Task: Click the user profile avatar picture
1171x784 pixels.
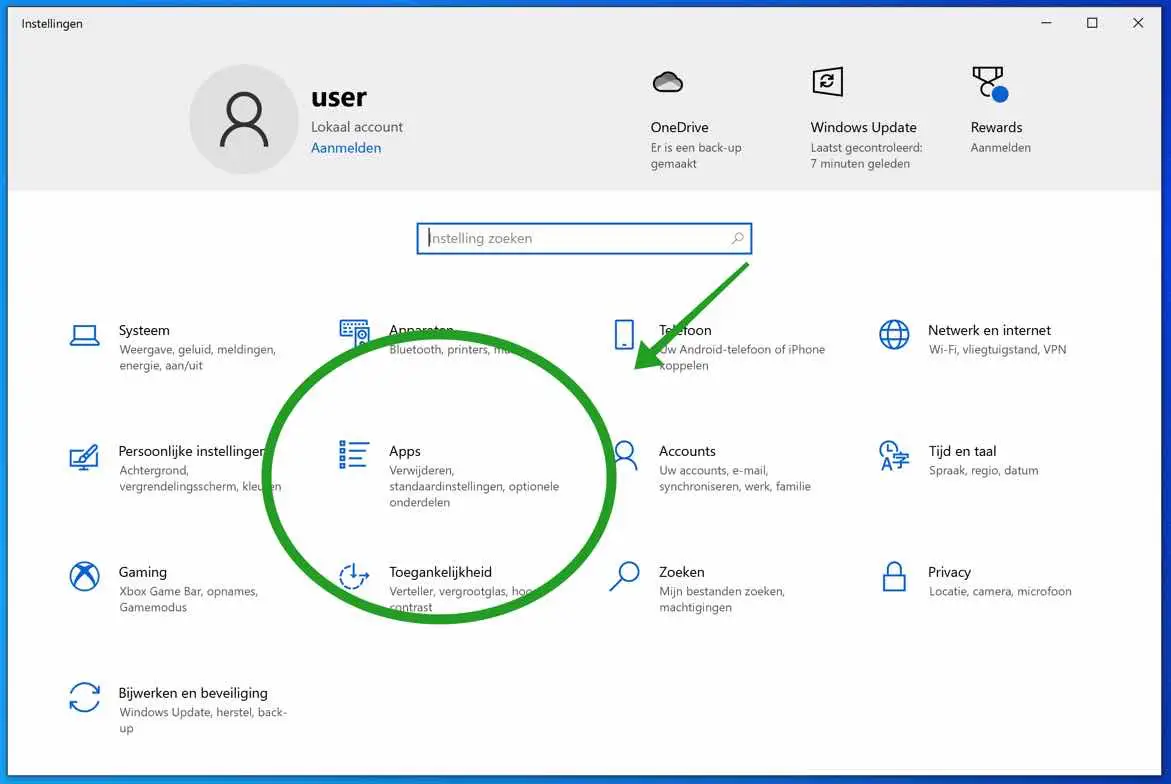Action: (243, 119)
